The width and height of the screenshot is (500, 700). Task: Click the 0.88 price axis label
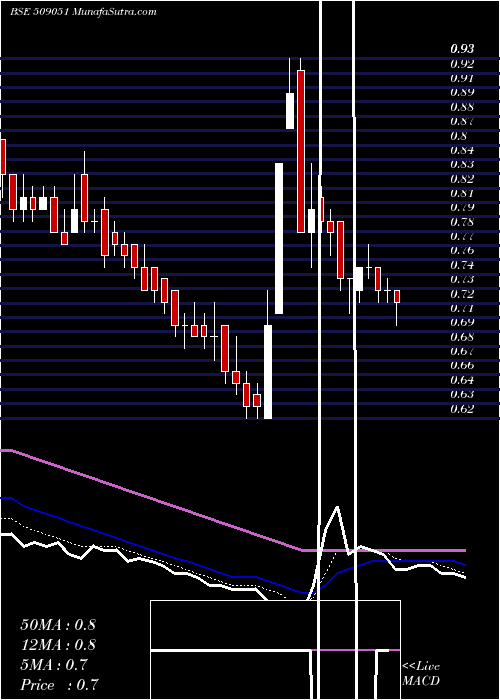click(x=462, y=107)
